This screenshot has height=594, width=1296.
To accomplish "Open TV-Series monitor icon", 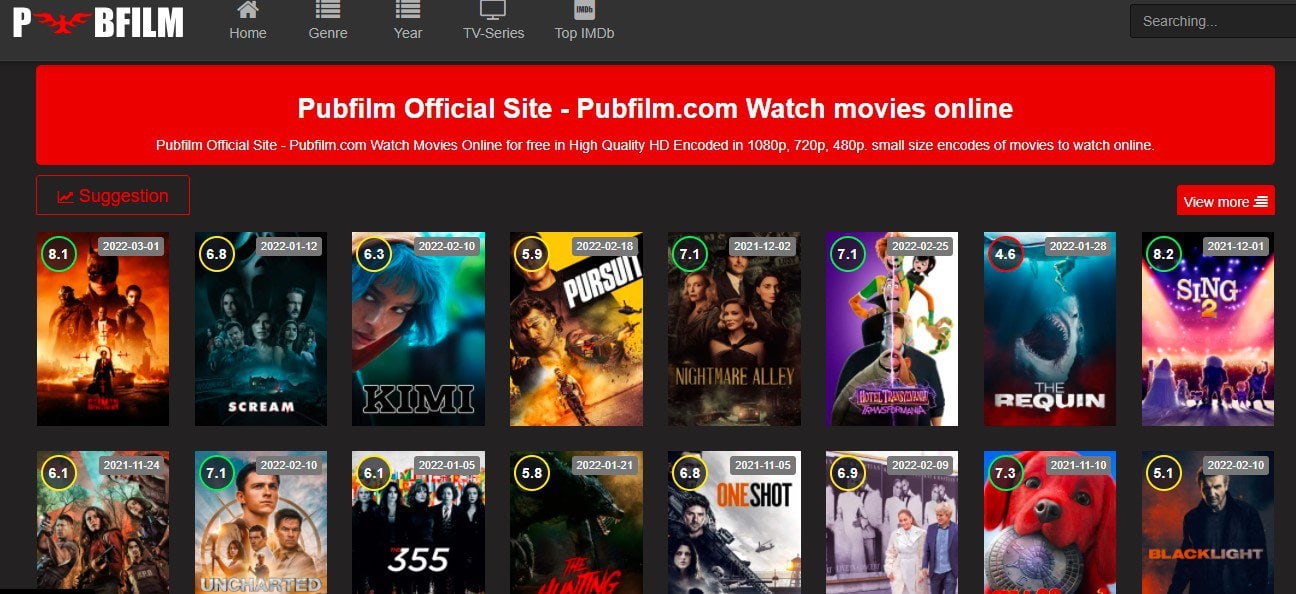I will (493, 11).
